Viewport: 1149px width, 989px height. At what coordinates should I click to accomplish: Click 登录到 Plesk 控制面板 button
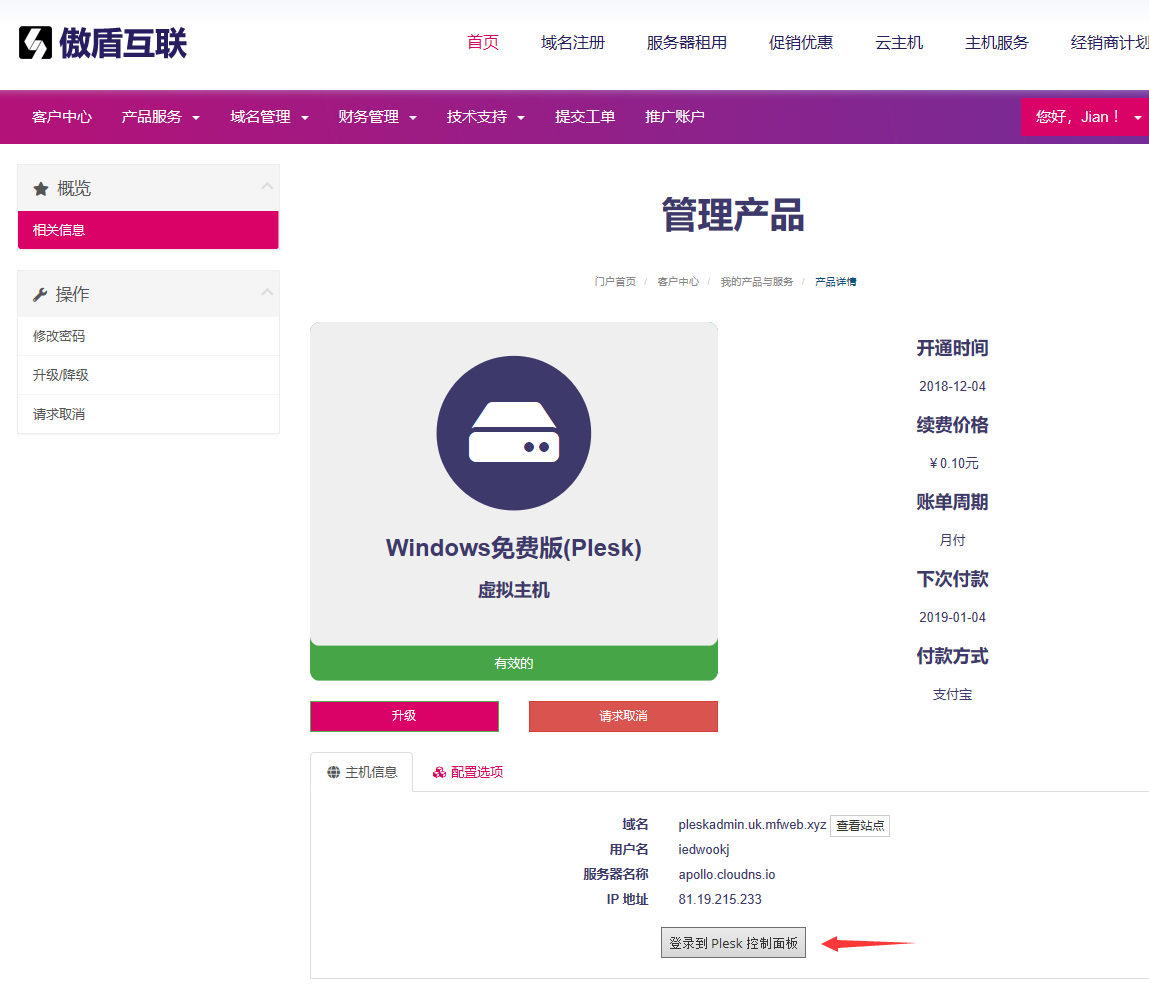coord(733,942)
